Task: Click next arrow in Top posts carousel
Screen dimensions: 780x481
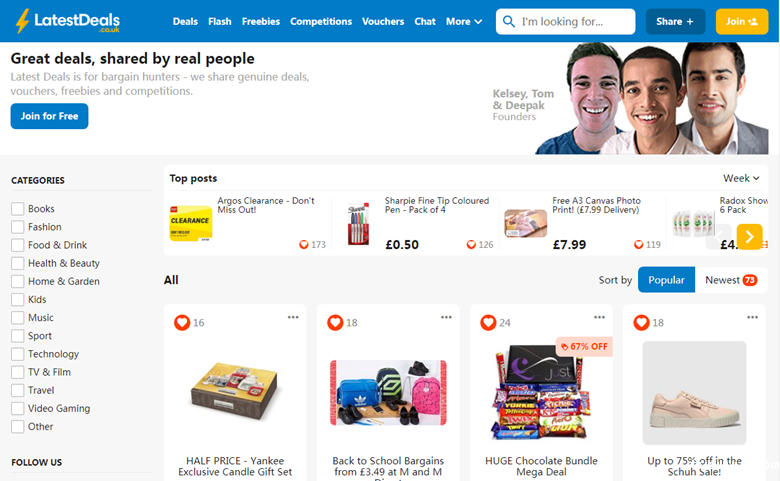Action: (750, 236)
